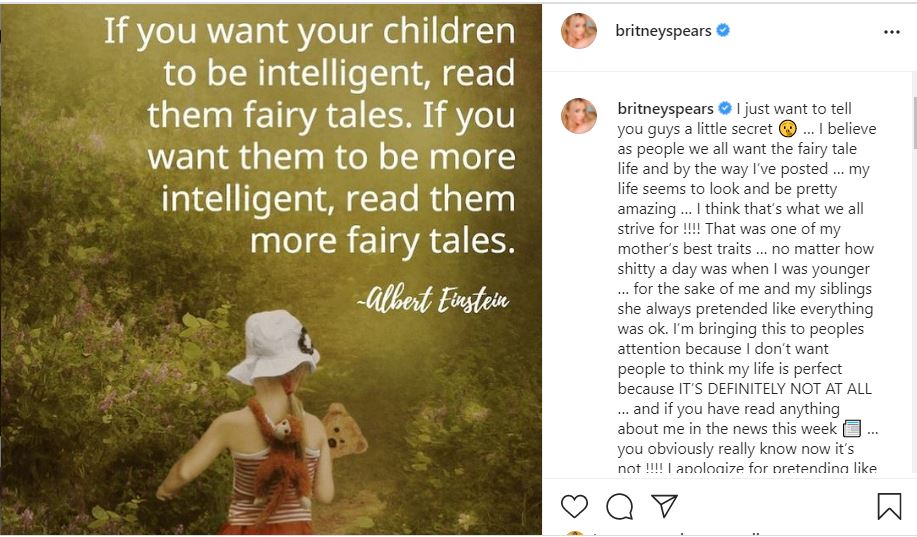
Task: Click the teddy bear in the post photo
Action: pyautogui.click(x=344, y=430)
